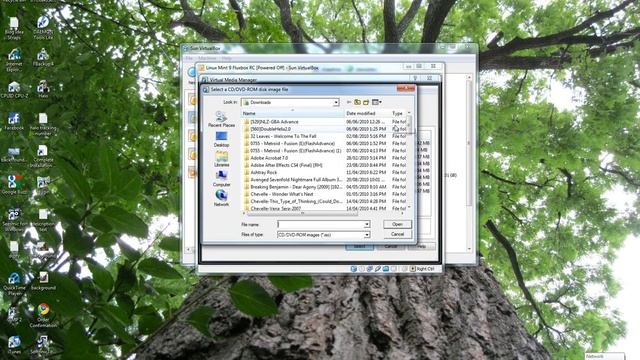Click the file list horizontal scrollbar
The height and width of the screenshot is (360, 640).
303,213
